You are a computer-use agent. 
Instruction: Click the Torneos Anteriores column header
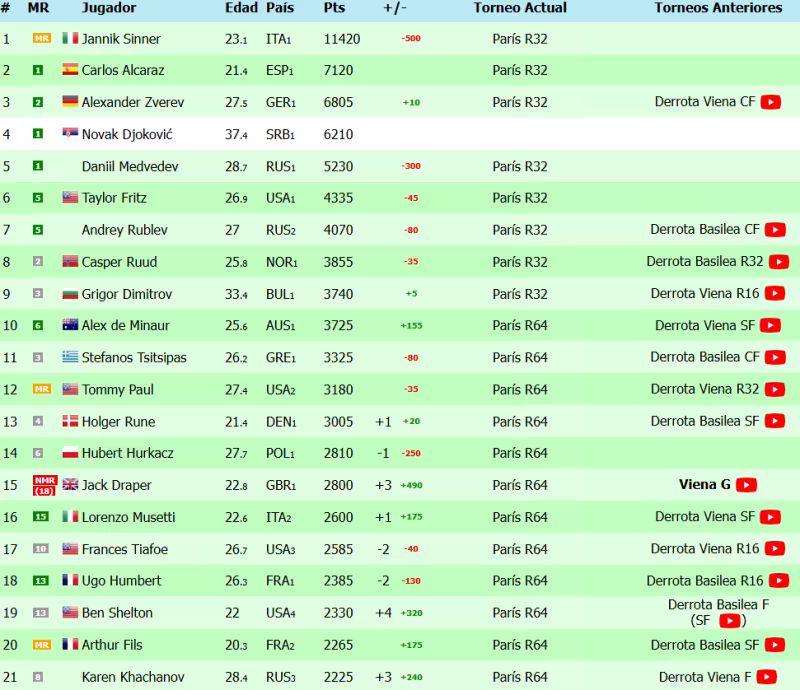coord(718,8)
